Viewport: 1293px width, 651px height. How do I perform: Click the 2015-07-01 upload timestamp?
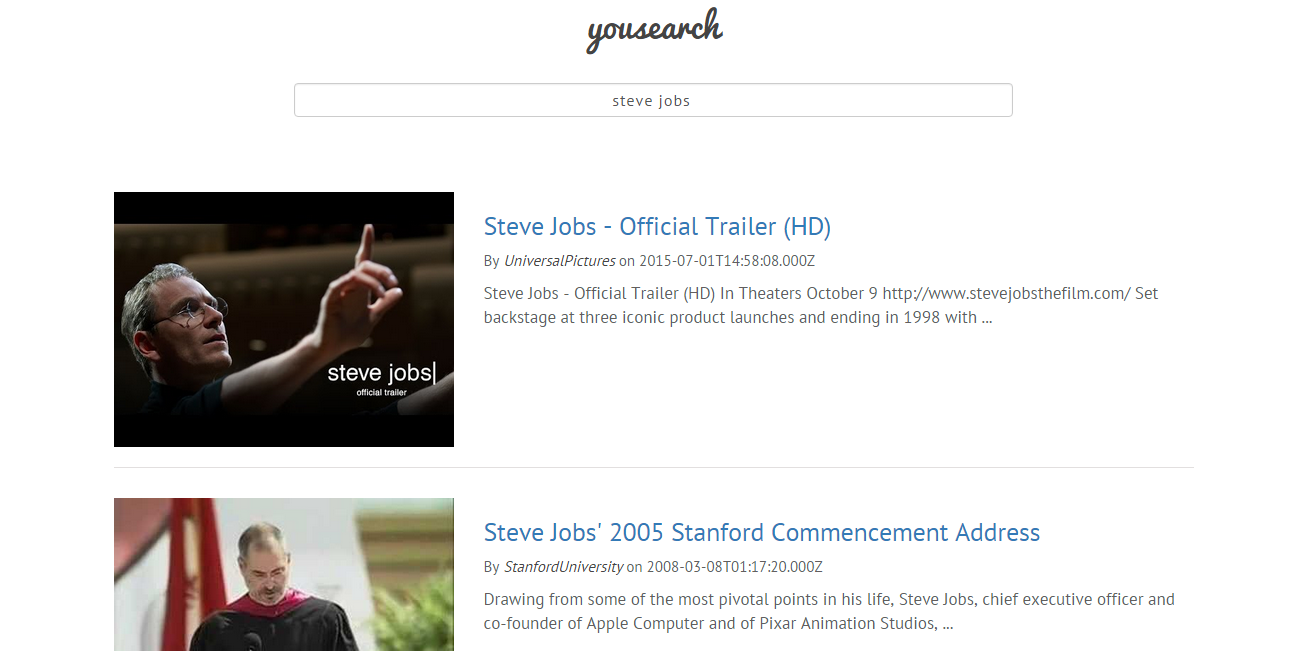727,261
